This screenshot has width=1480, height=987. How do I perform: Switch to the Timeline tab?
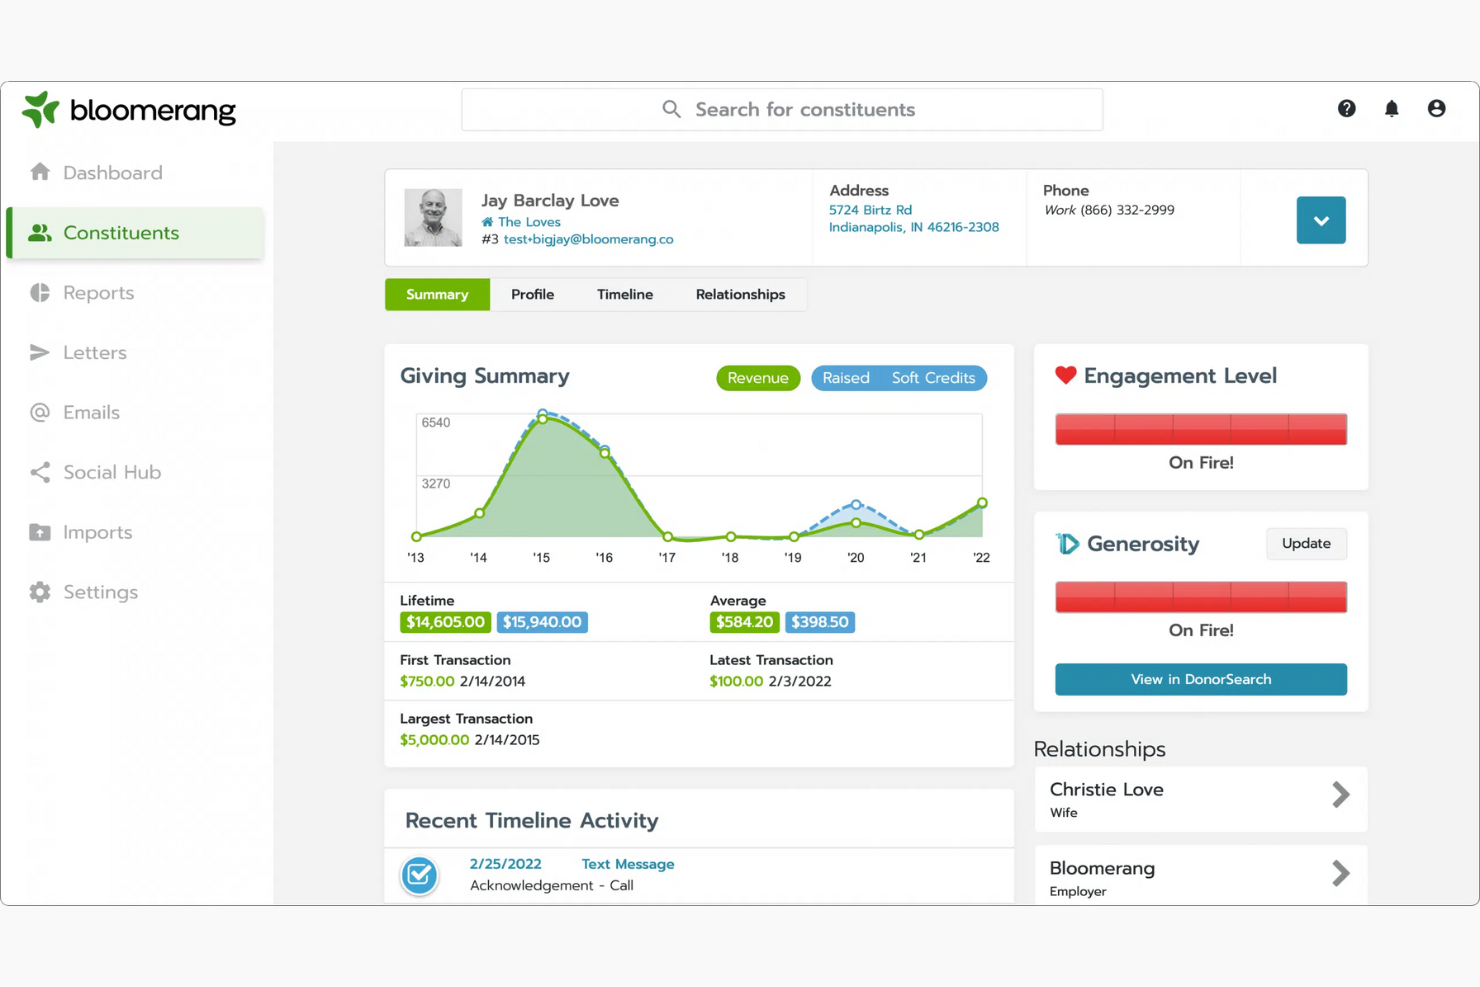click(625, 294)
